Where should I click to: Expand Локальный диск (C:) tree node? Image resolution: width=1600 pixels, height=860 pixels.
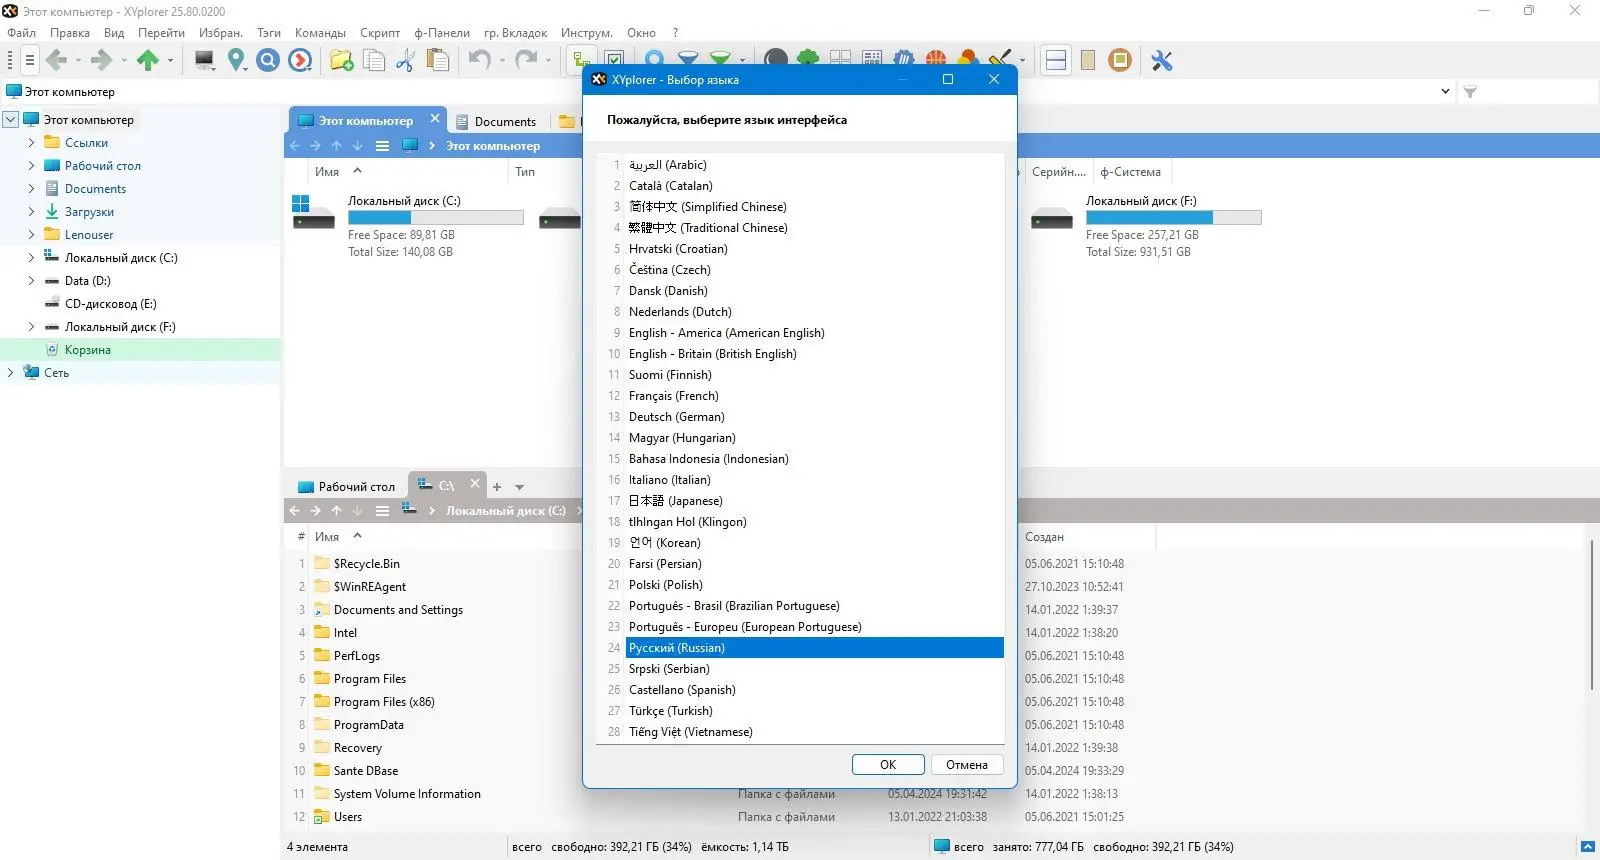point(31,258)
